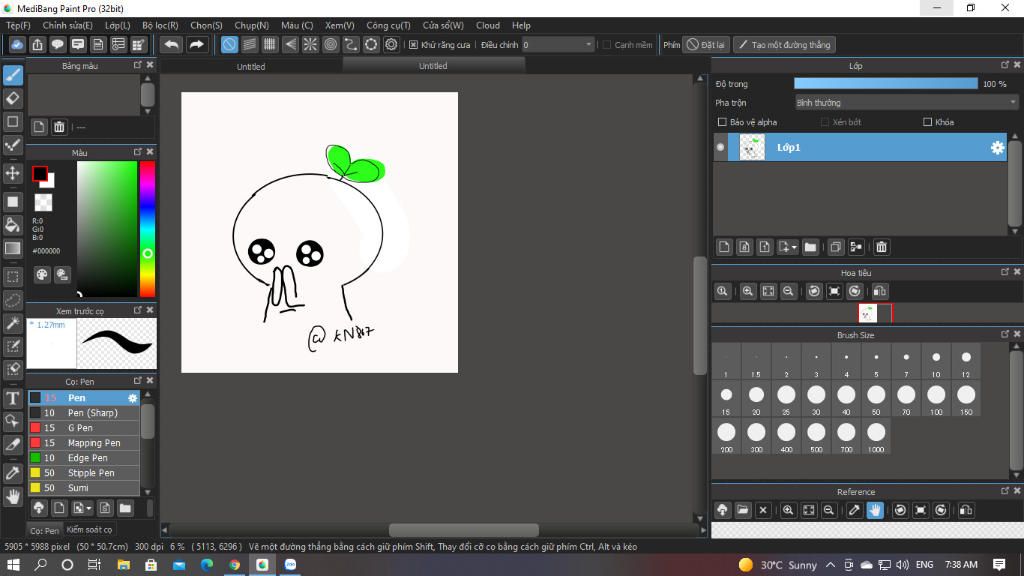Open notification center in system tray
The height and width of the screenshot is (576, 1024).
click(x=999, y=564)
